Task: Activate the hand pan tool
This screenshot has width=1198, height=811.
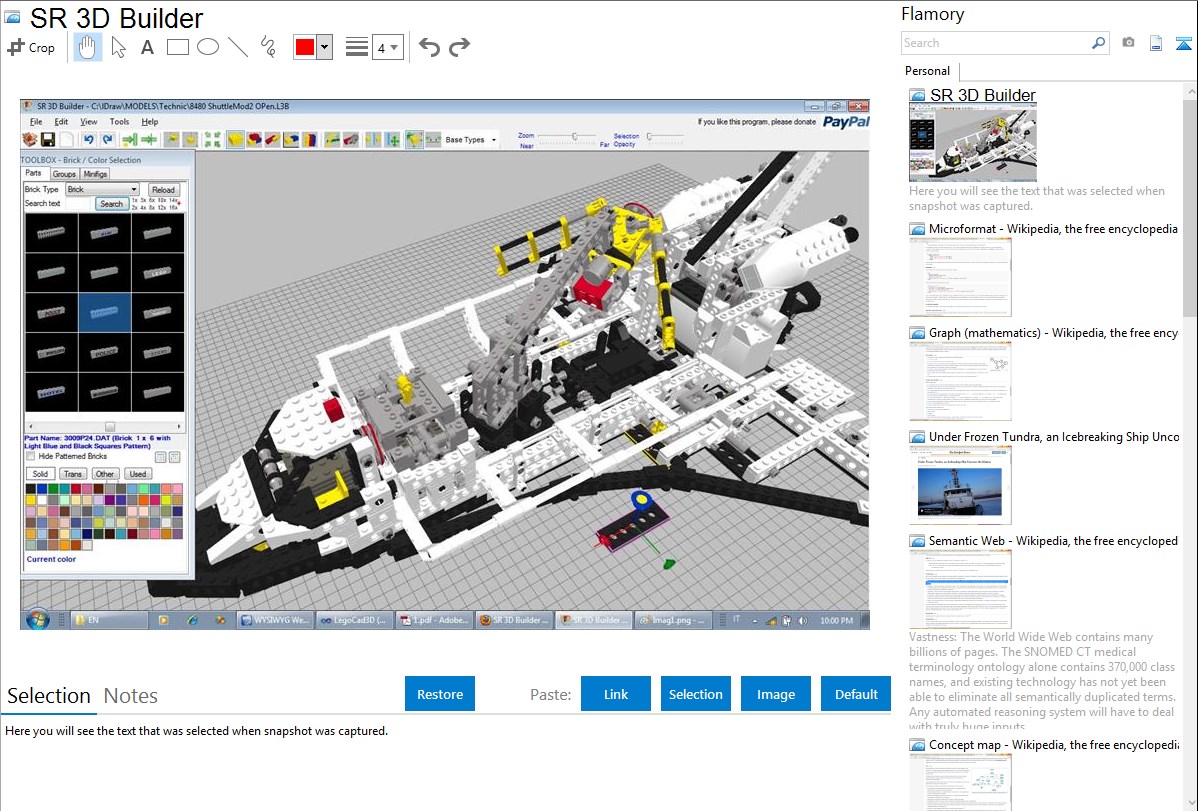Action: pyautogui.click(x=87, y=47)
